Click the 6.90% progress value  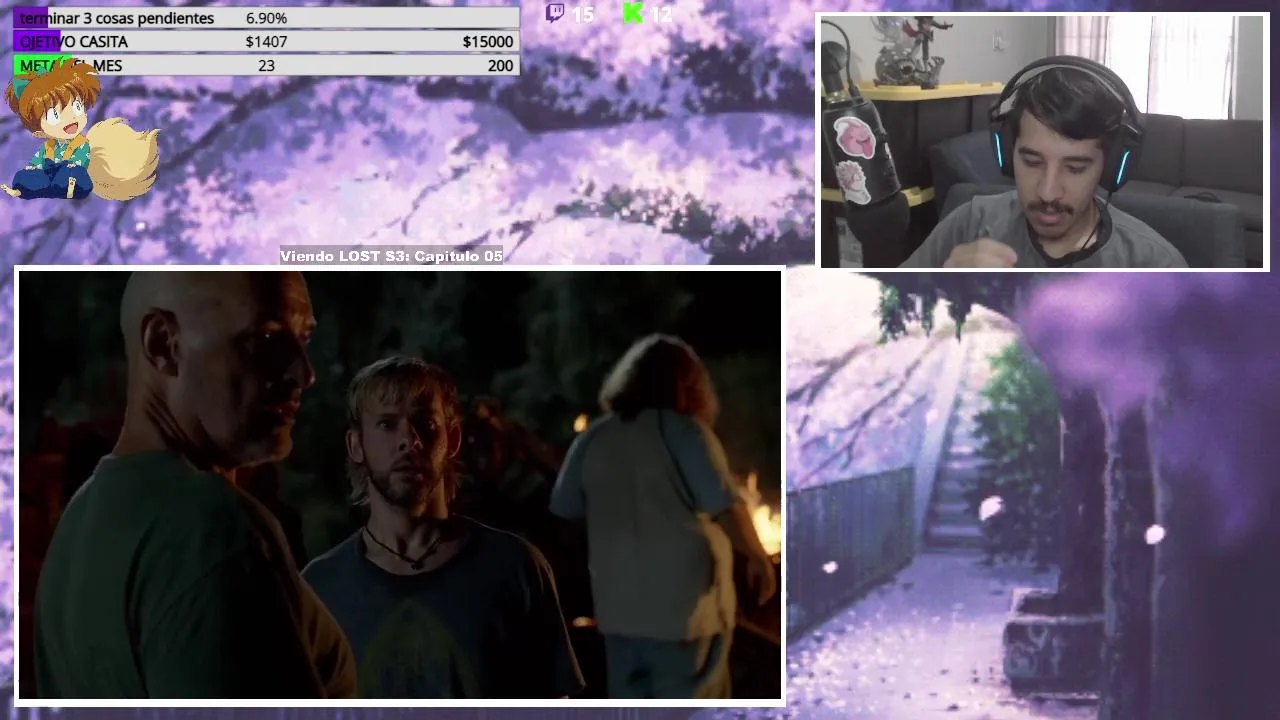[266, 18]
